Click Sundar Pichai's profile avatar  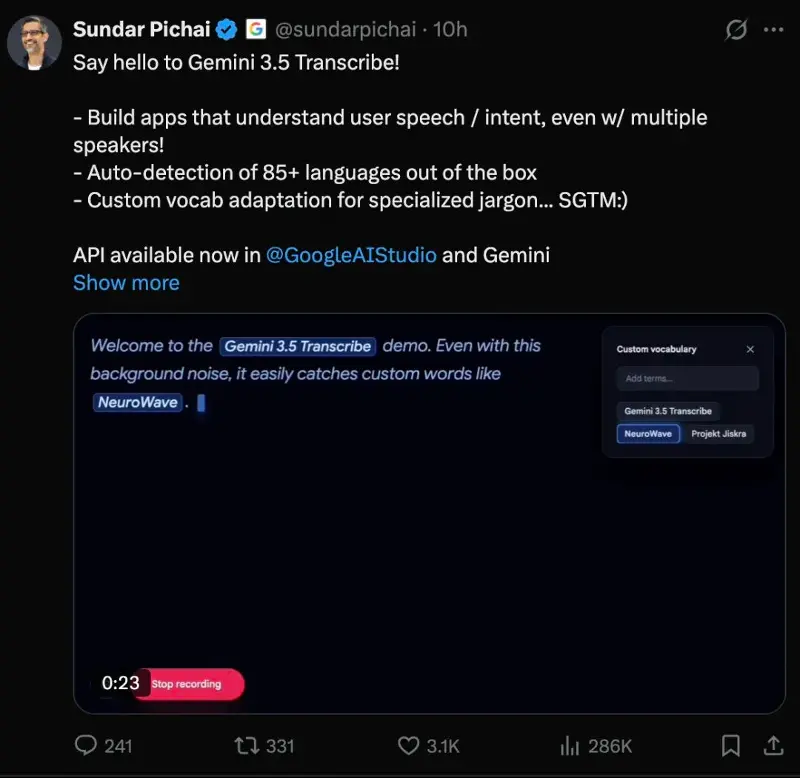click(x=34, y=42)
